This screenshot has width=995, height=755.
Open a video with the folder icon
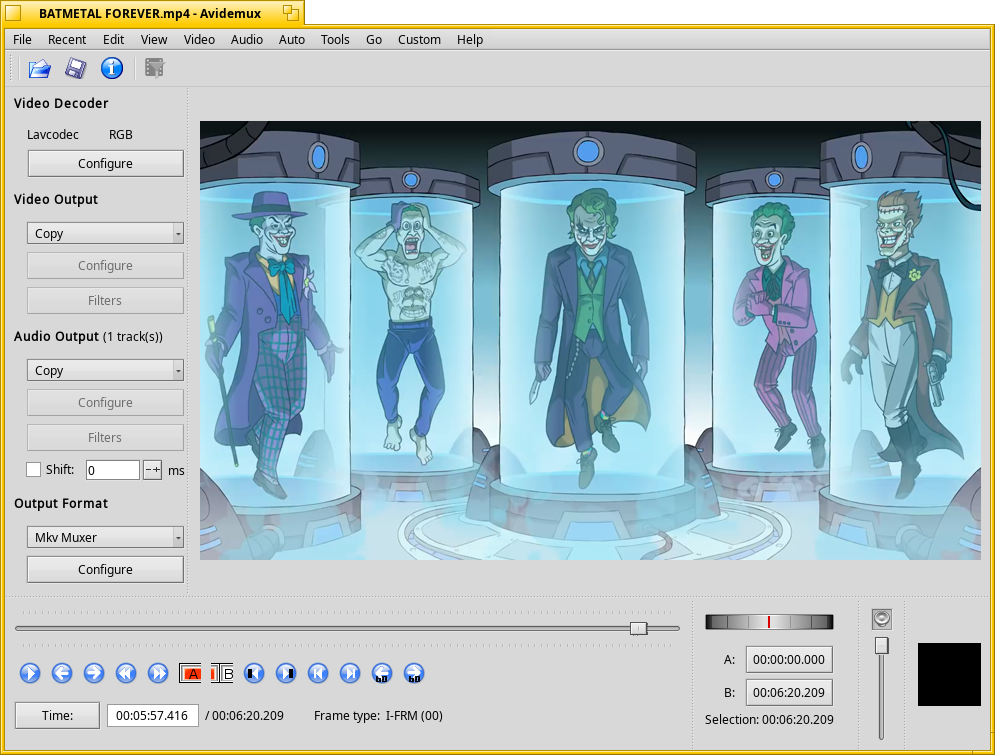coord(39,69)
